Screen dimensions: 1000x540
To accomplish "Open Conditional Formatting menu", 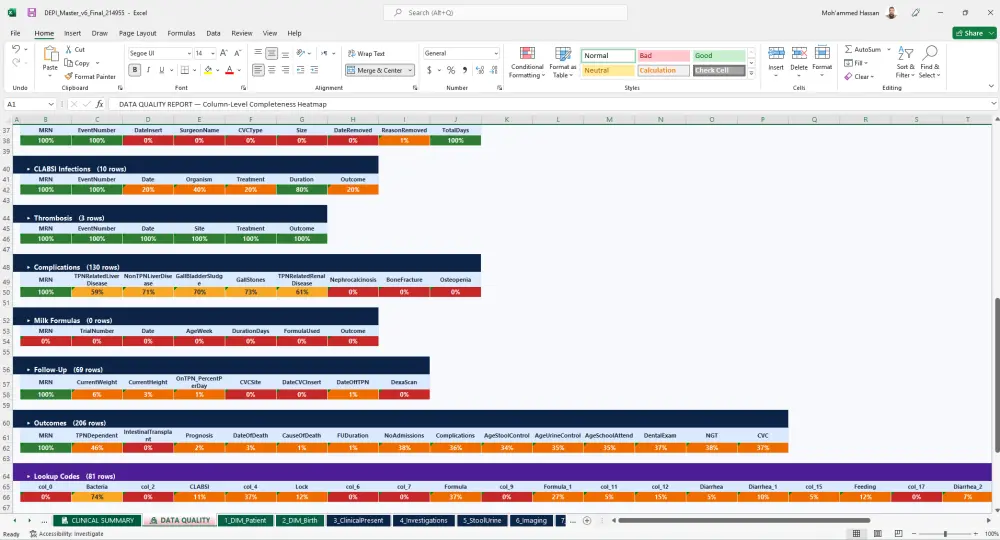I will click(527, 62).
